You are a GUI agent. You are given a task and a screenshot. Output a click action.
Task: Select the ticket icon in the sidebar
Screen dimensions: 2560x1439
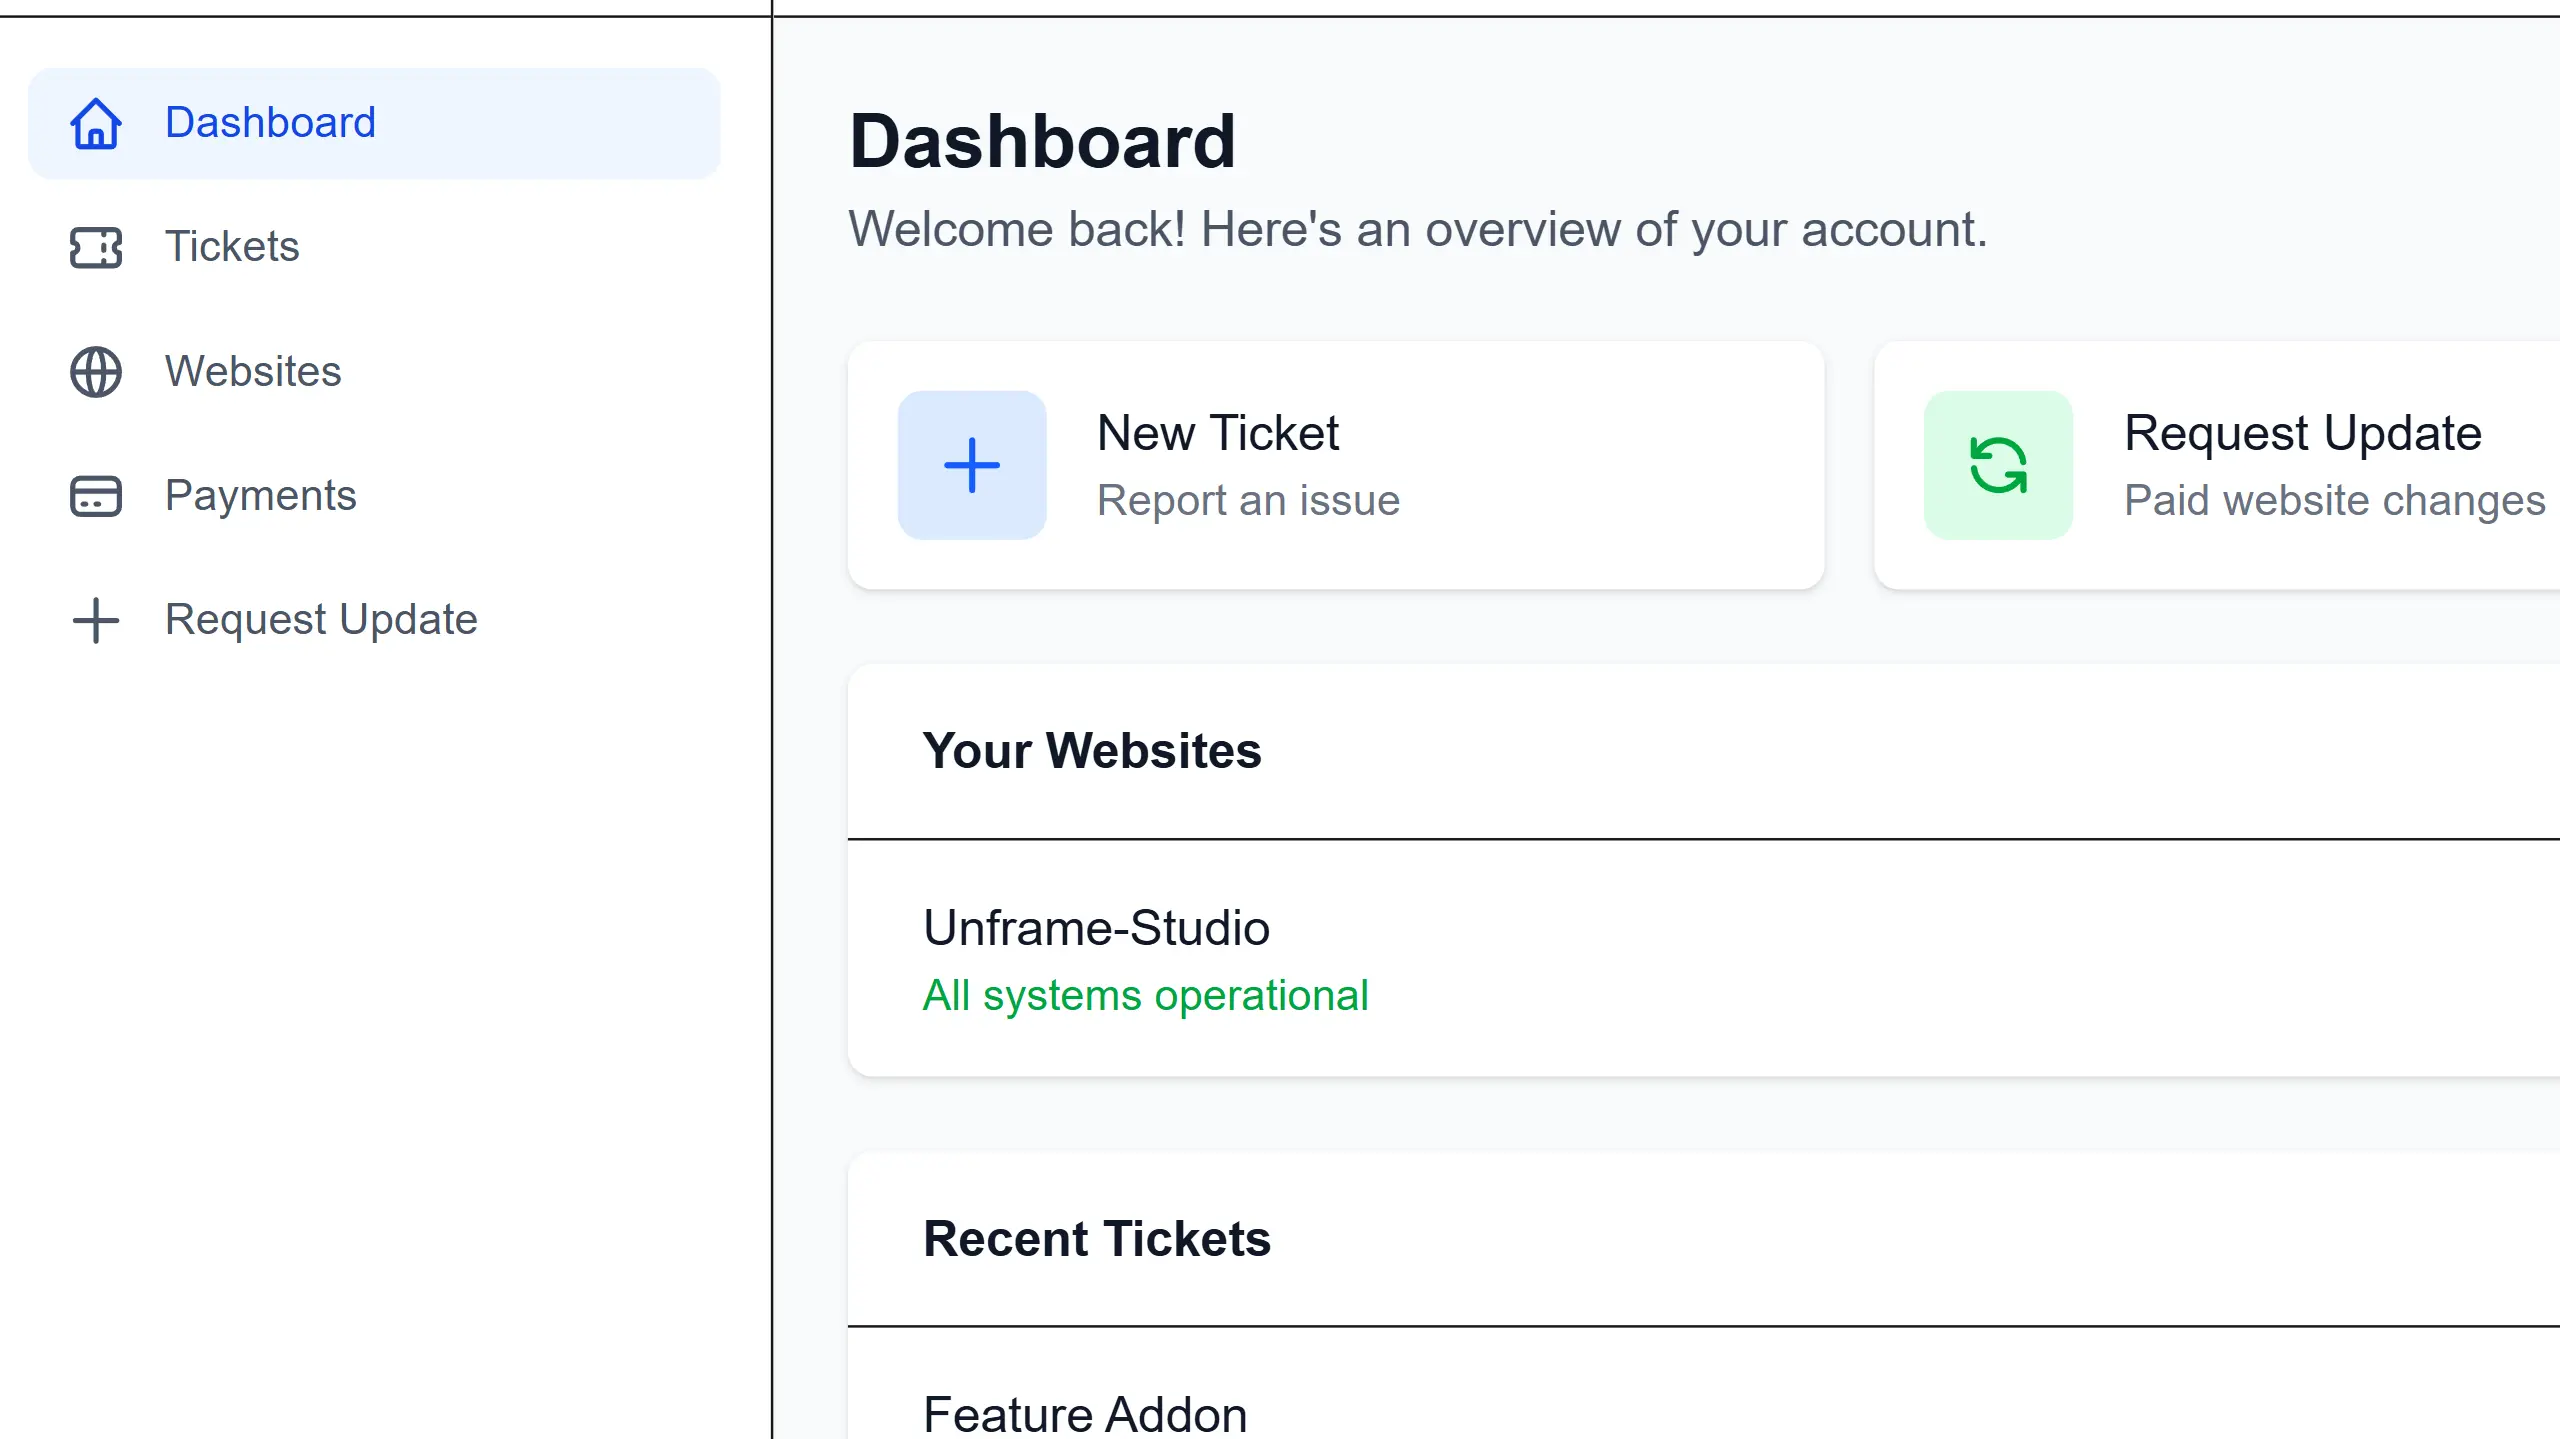[x=95, y=247]
